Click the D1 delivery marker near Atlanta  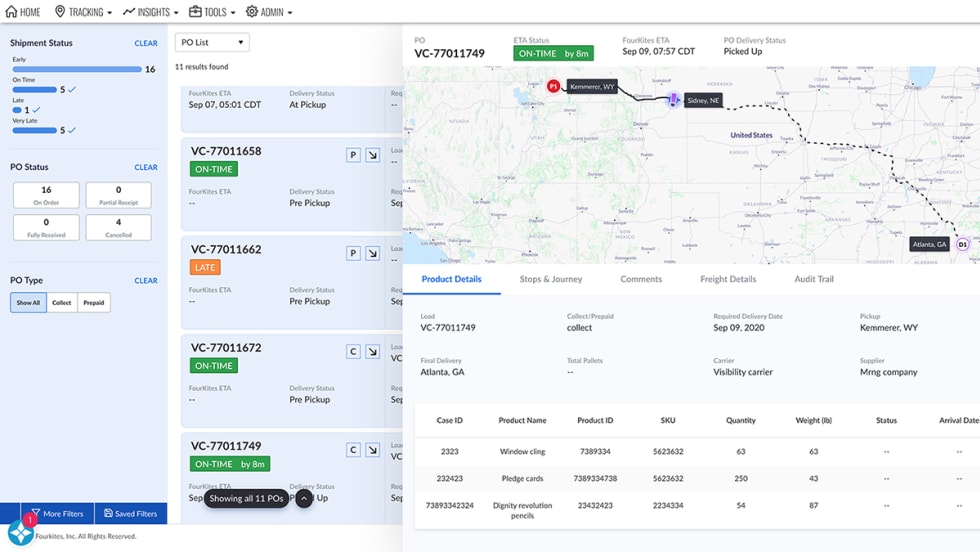click(962, 244)
